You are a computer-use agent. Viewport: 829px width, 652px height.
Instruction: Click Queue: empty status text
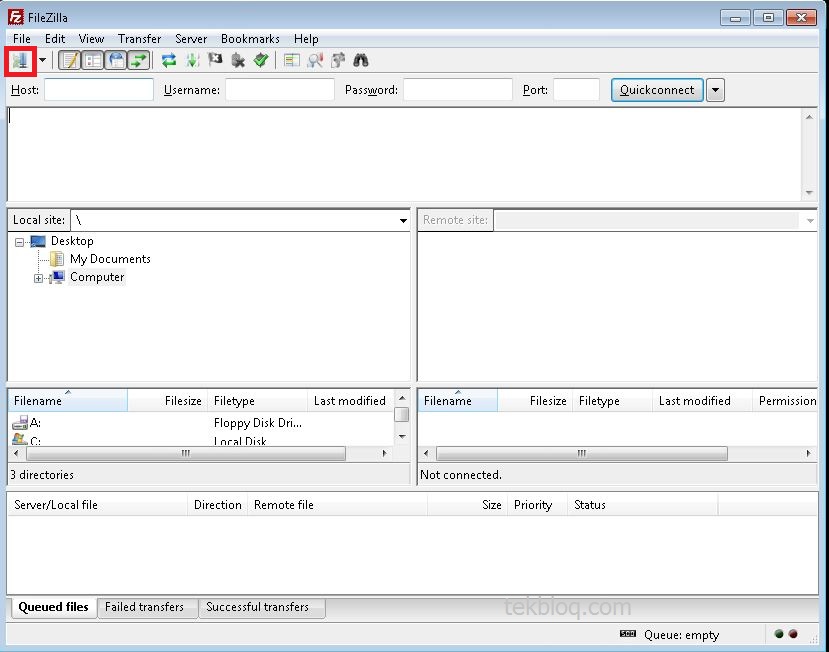click(x=681, y=635)
